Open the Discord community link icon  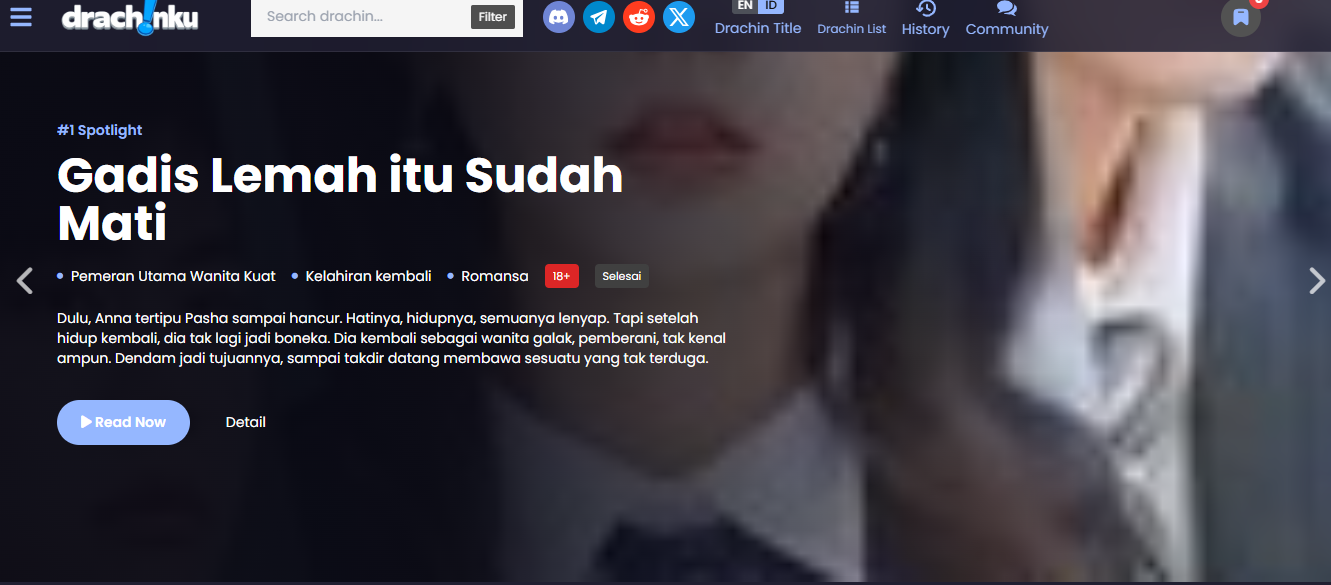pos(559,17)
